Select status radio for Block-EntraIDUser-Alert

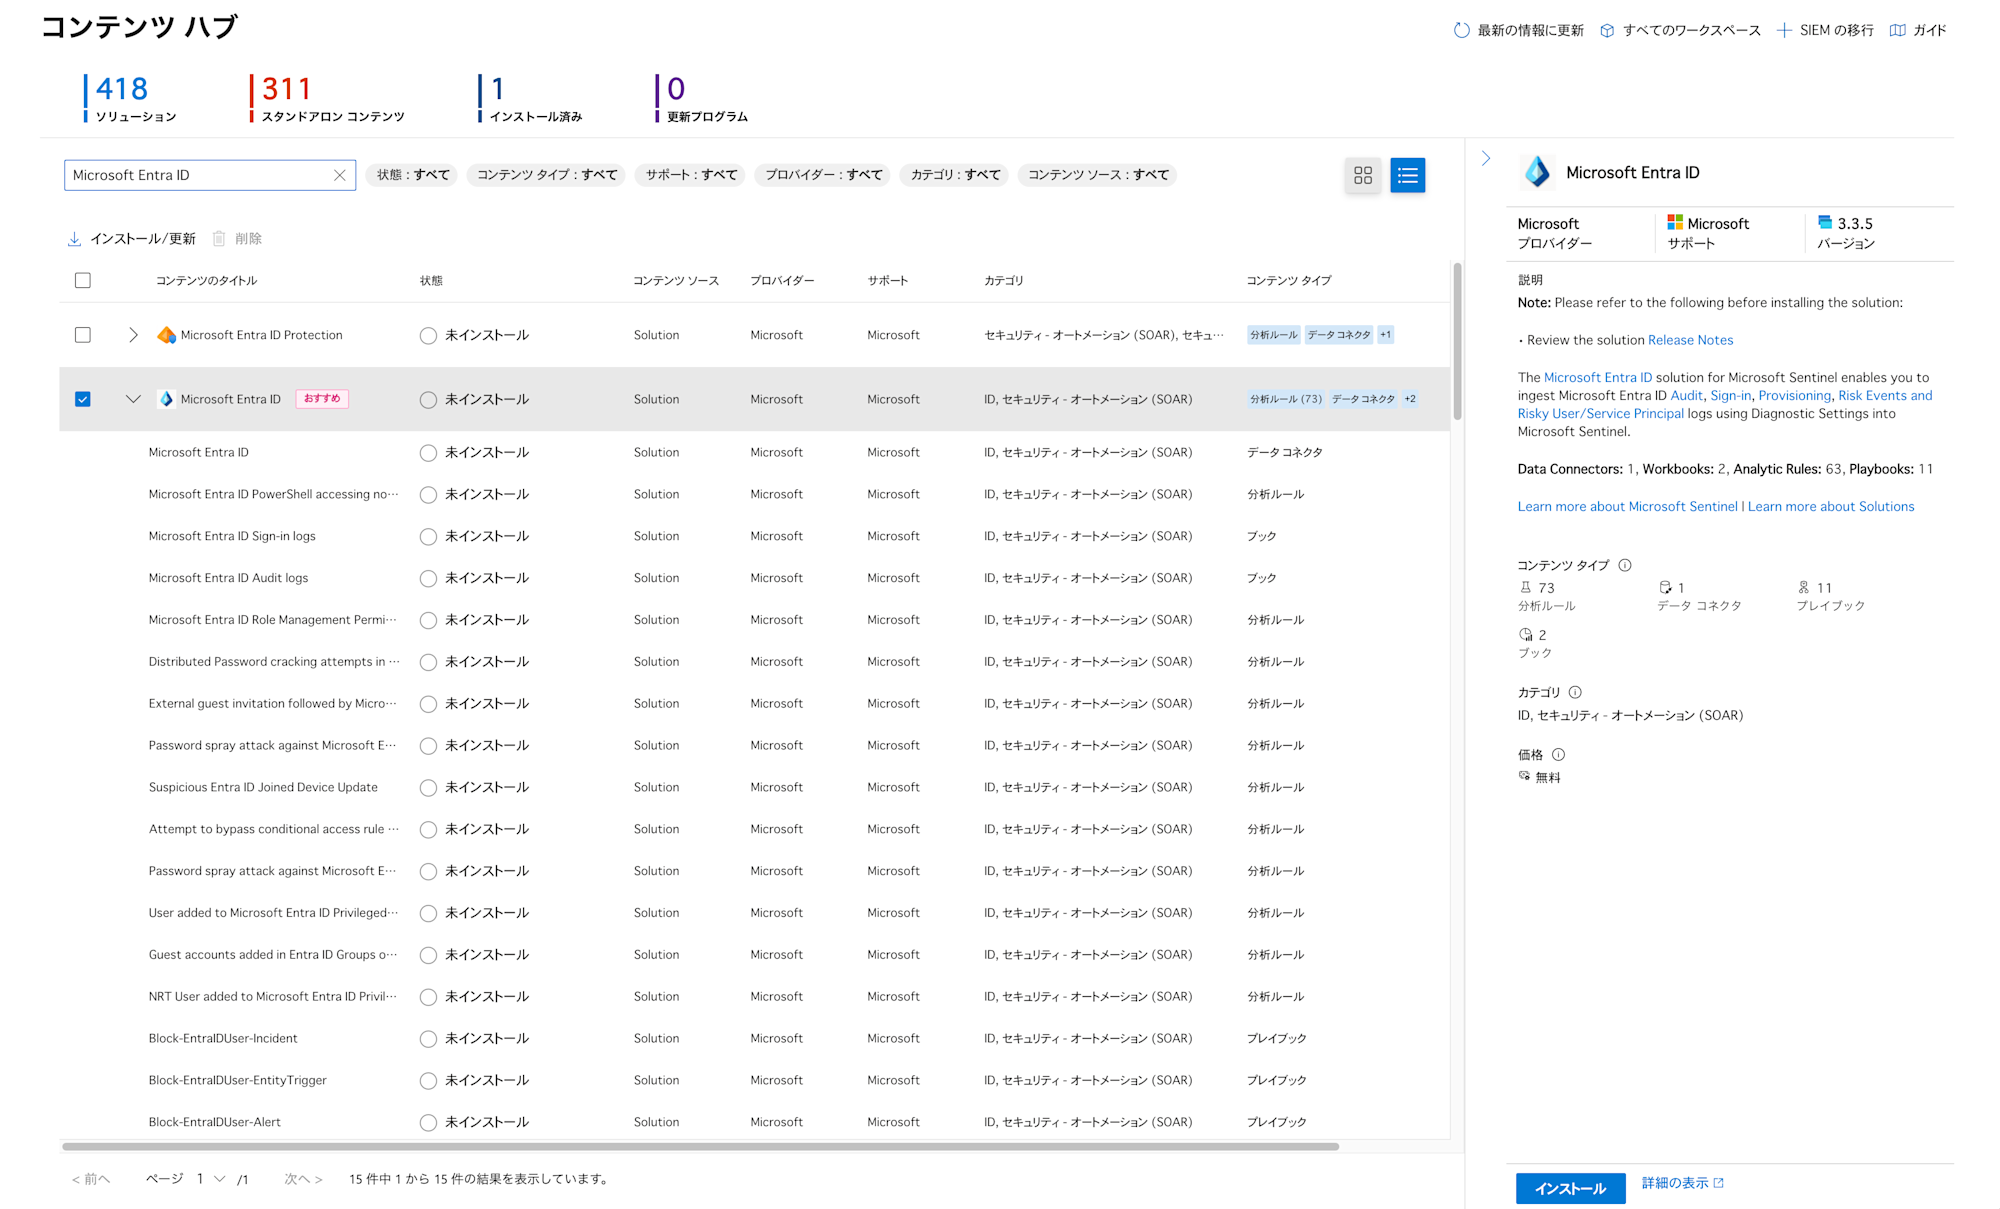point(428,1123)
